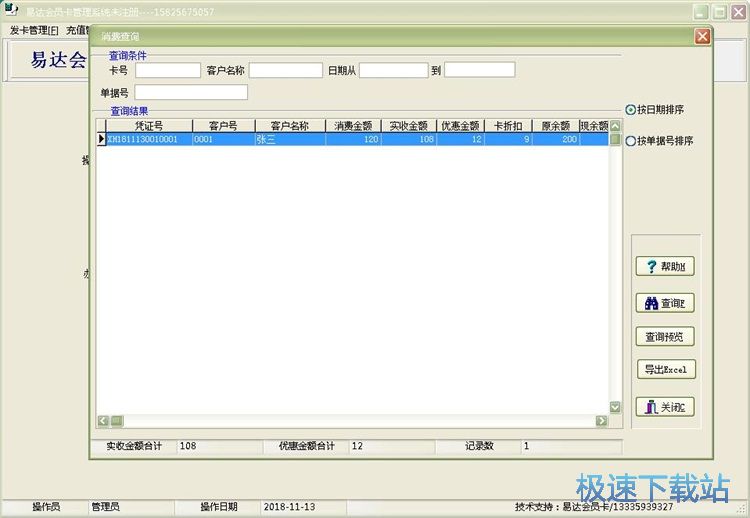Select consumption amount cell 120
The image size is (750, 518).
353,139
